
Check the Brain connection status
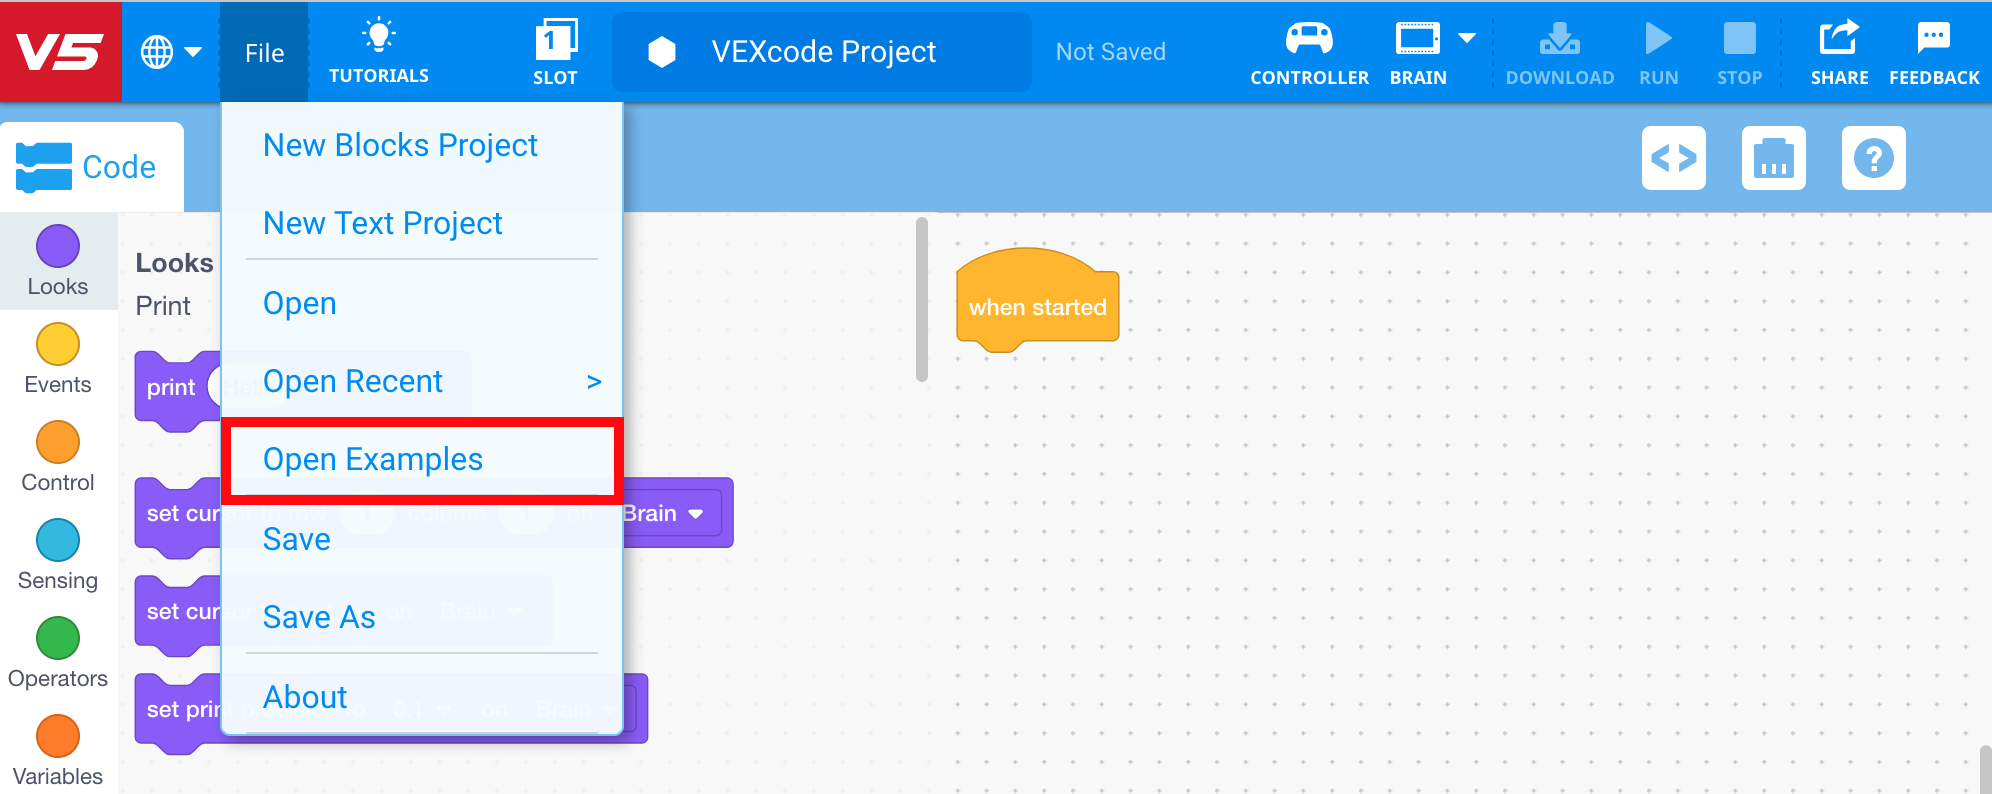(1417, 50)
